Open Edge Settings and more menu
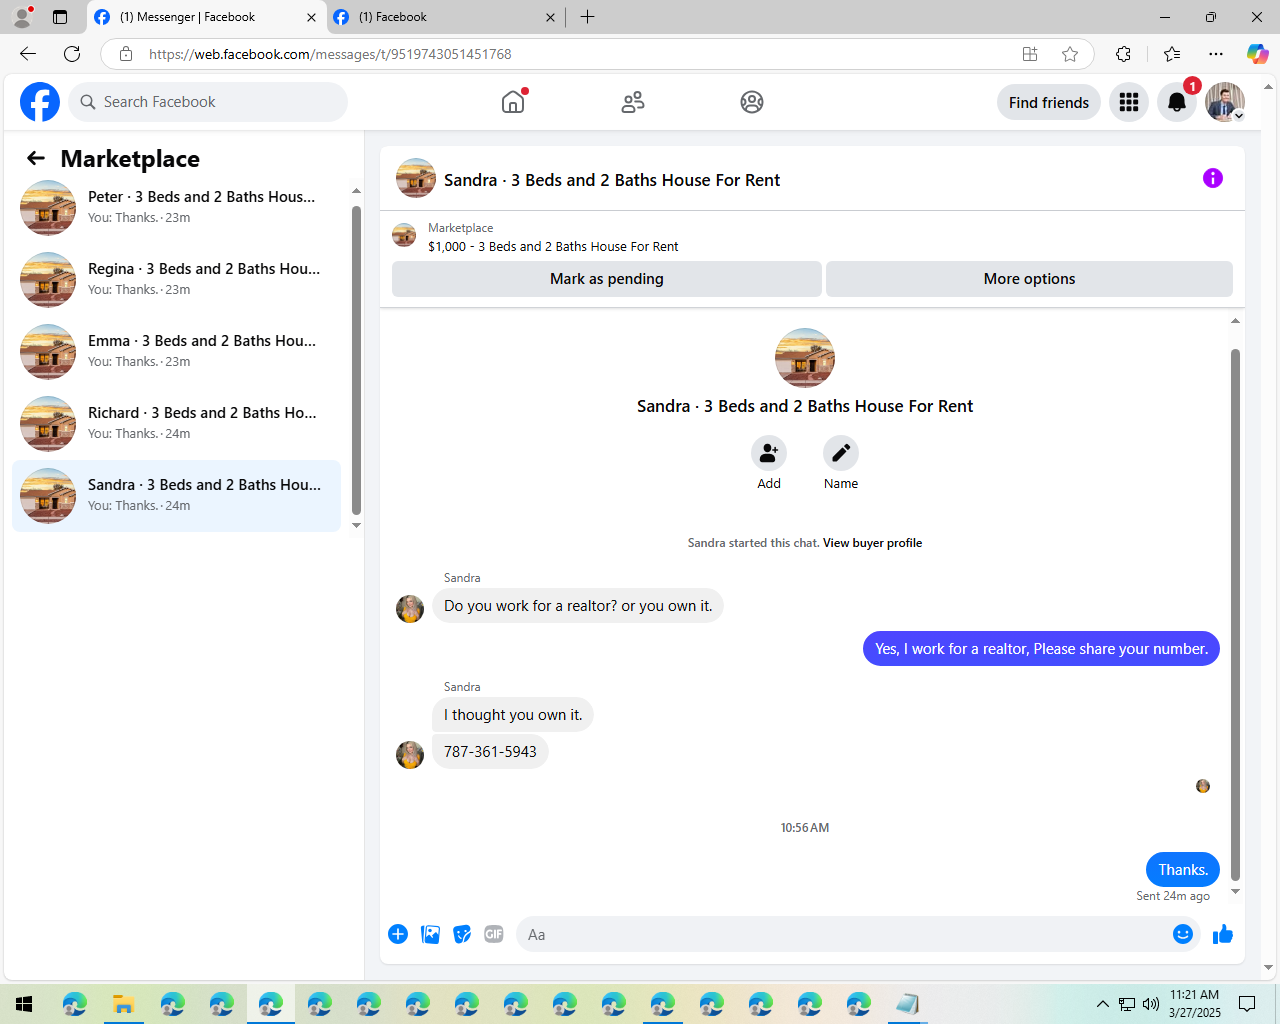 pyautogui.click(x=1216, y=54)
